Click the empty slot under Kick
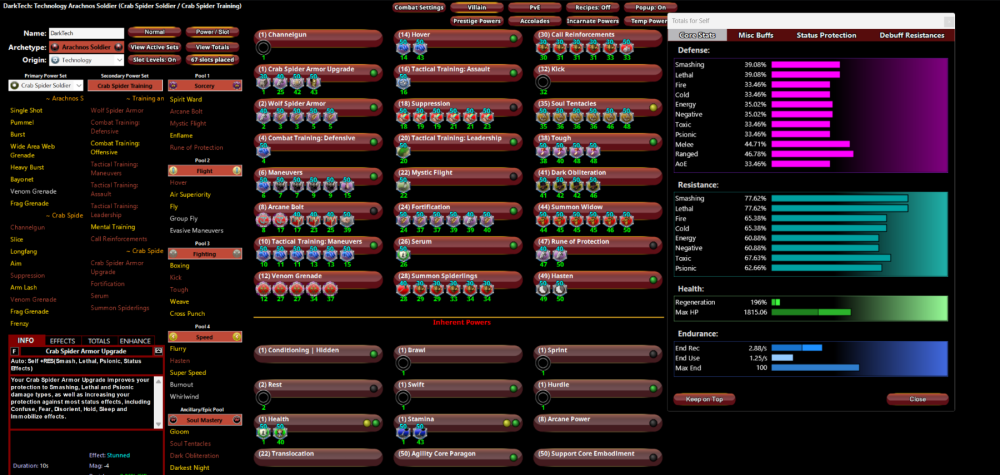The height and width of the screenshot is (475, 1000). tap(543, 82)
